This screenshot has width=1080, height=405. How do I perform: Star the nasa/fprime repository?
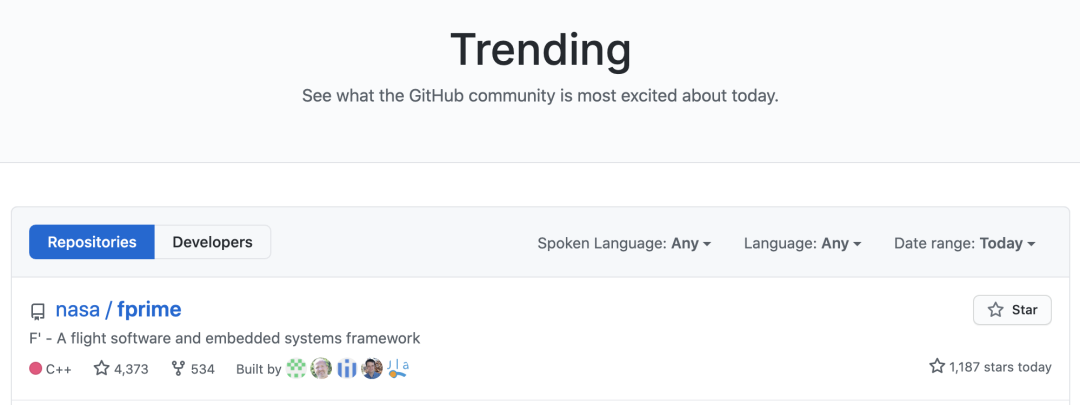1012,310
